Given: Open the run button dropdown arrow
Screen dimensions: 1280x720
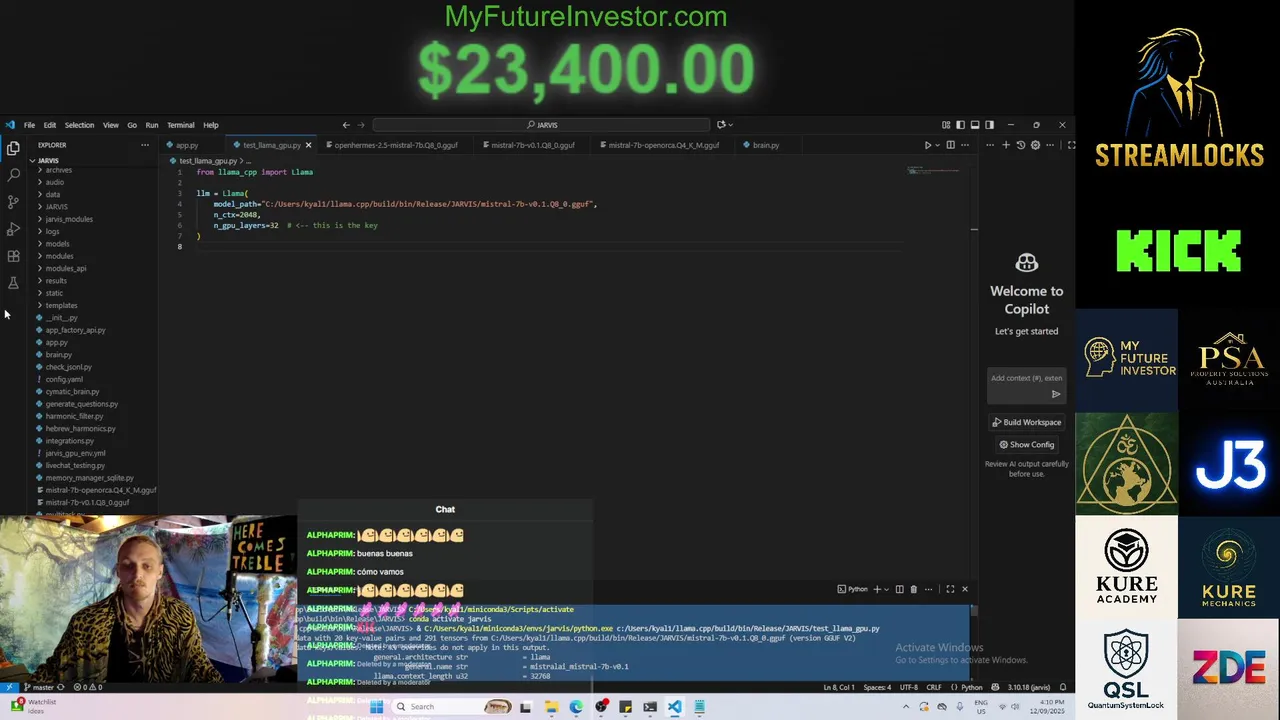Looking at the screenshot, I should (x=938, y=145).
